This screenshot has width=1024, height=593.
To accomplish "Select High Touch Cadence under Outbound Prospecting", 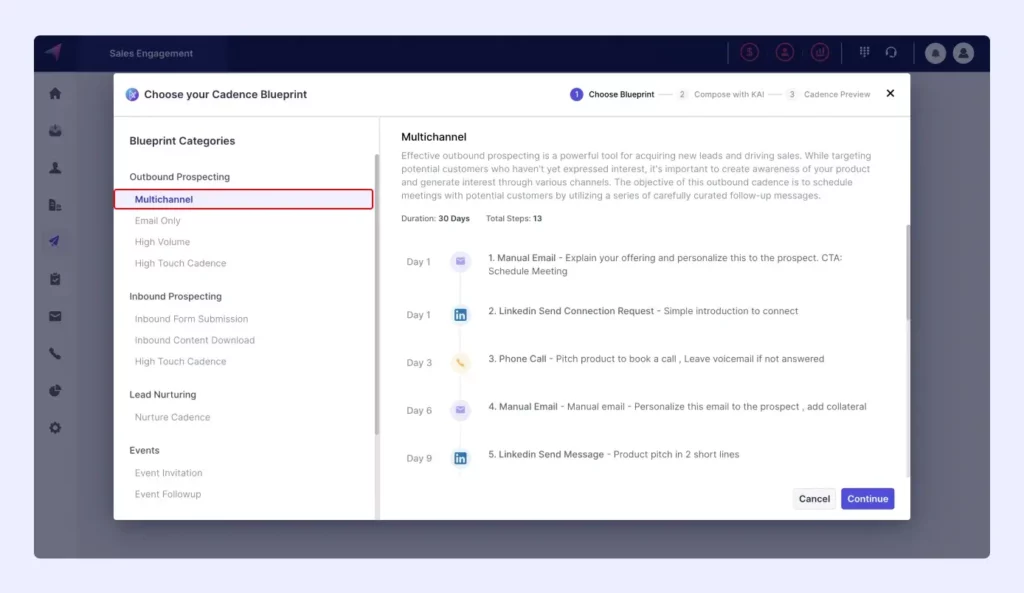I will [x=180, y=263].
